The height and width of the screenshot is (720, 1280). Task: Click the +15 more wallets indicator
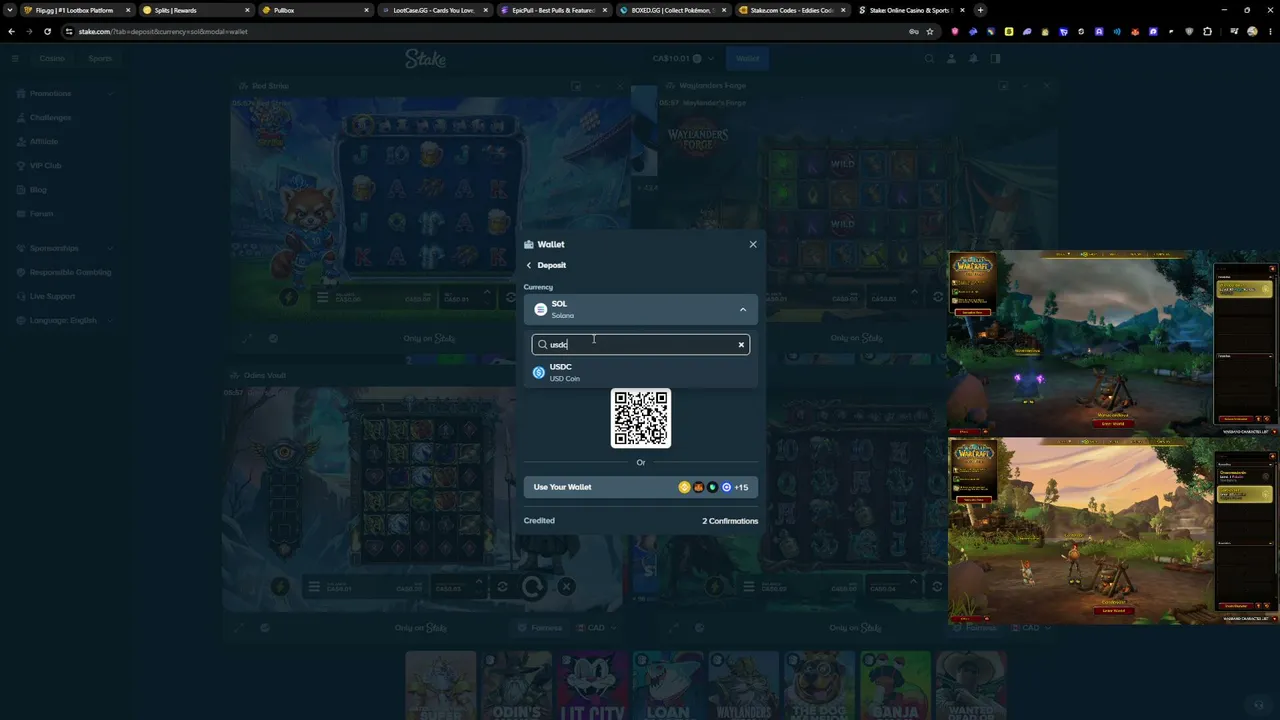click(x=741, y=487)
